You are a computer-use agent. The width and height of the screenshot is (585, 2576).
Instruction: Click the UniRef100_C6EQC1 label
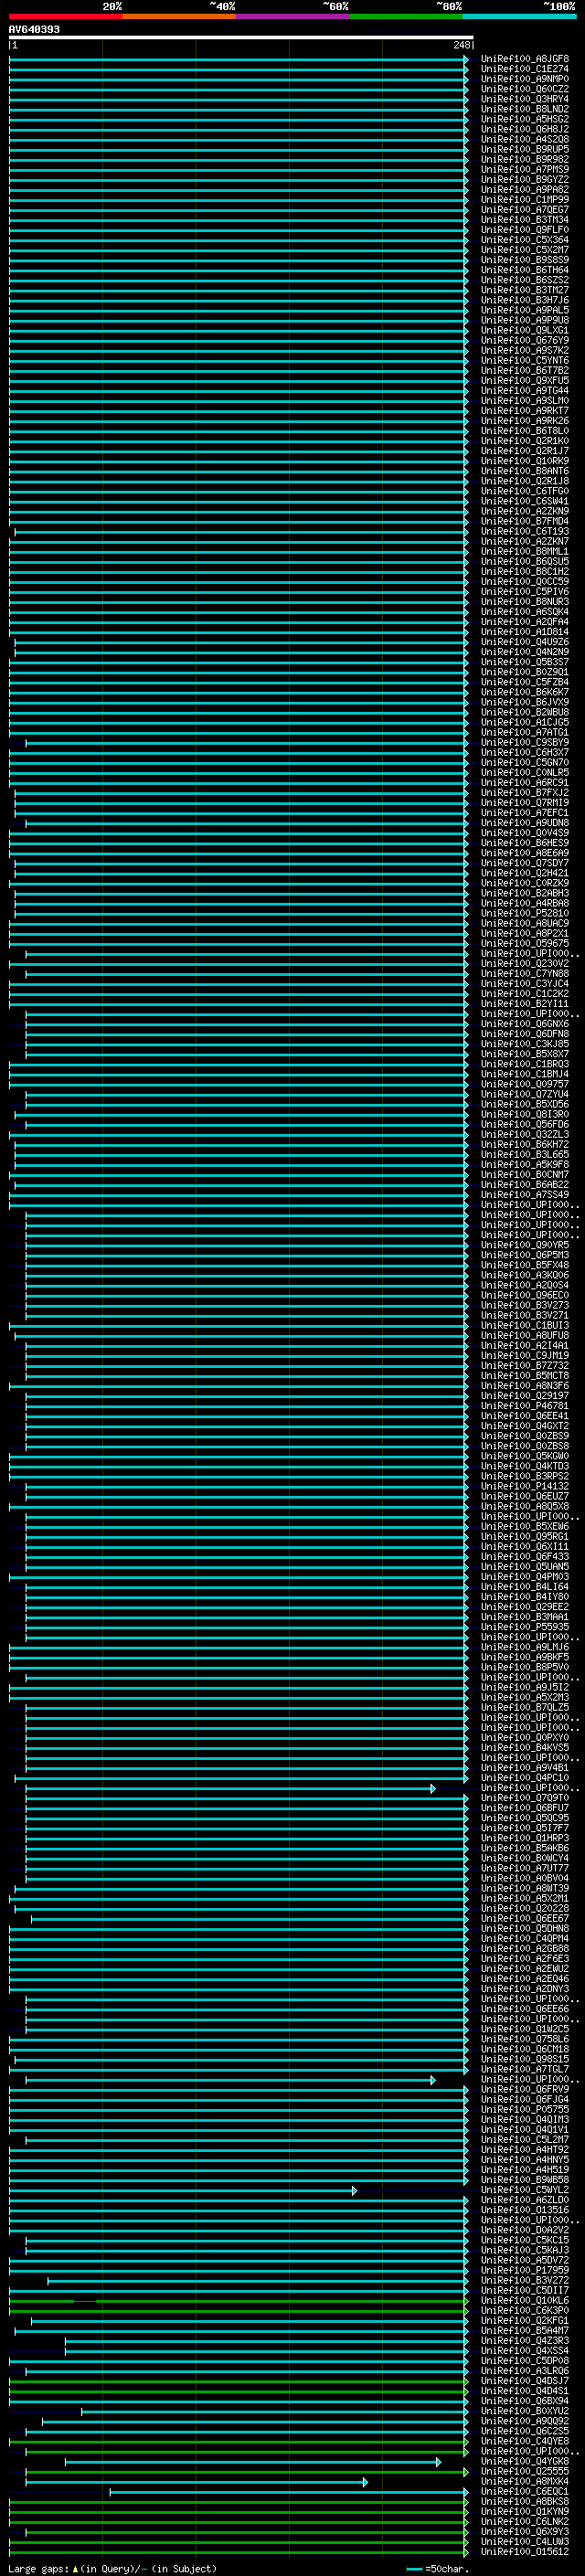524,2492
